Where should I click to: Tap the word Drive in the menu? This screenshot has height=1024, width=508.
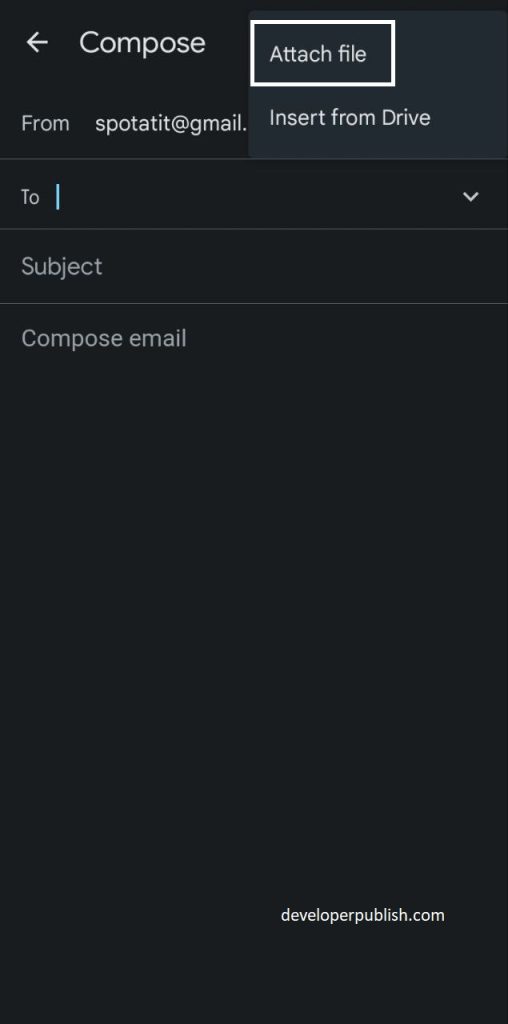tap(407, 118)
